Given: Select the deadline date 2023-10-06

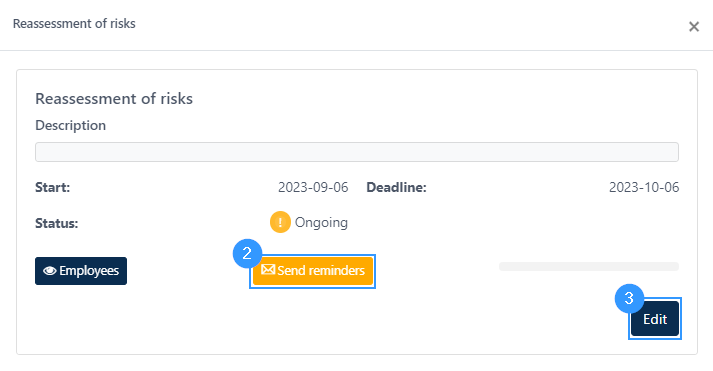Looking at the screenshot, I should [x=644, y=187].
